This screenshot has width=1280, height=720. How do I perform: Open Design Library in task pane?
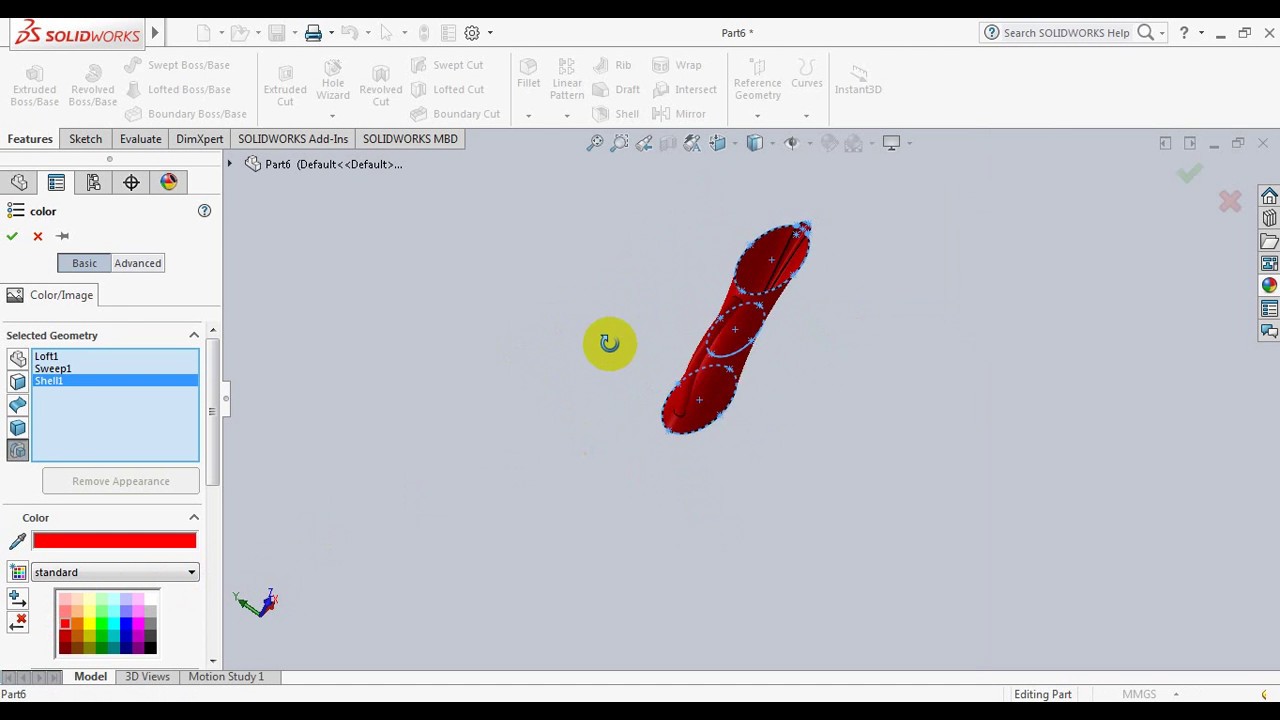click(1269, 219)
